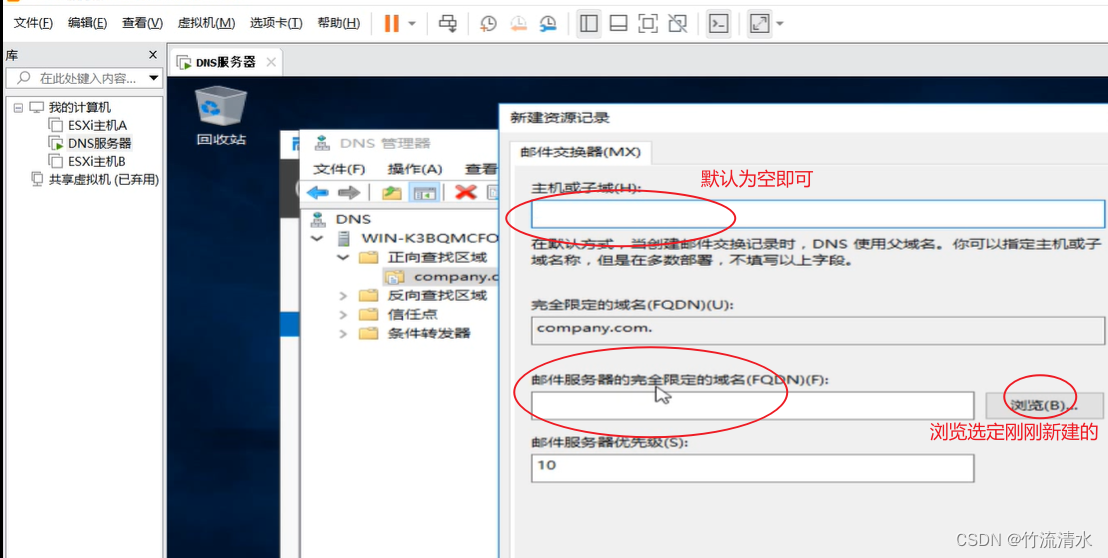Image resolution: width=1108 pixels, height=558 pixels.
Task: Expand the 条件转发器 node
Action: (343, 333)
